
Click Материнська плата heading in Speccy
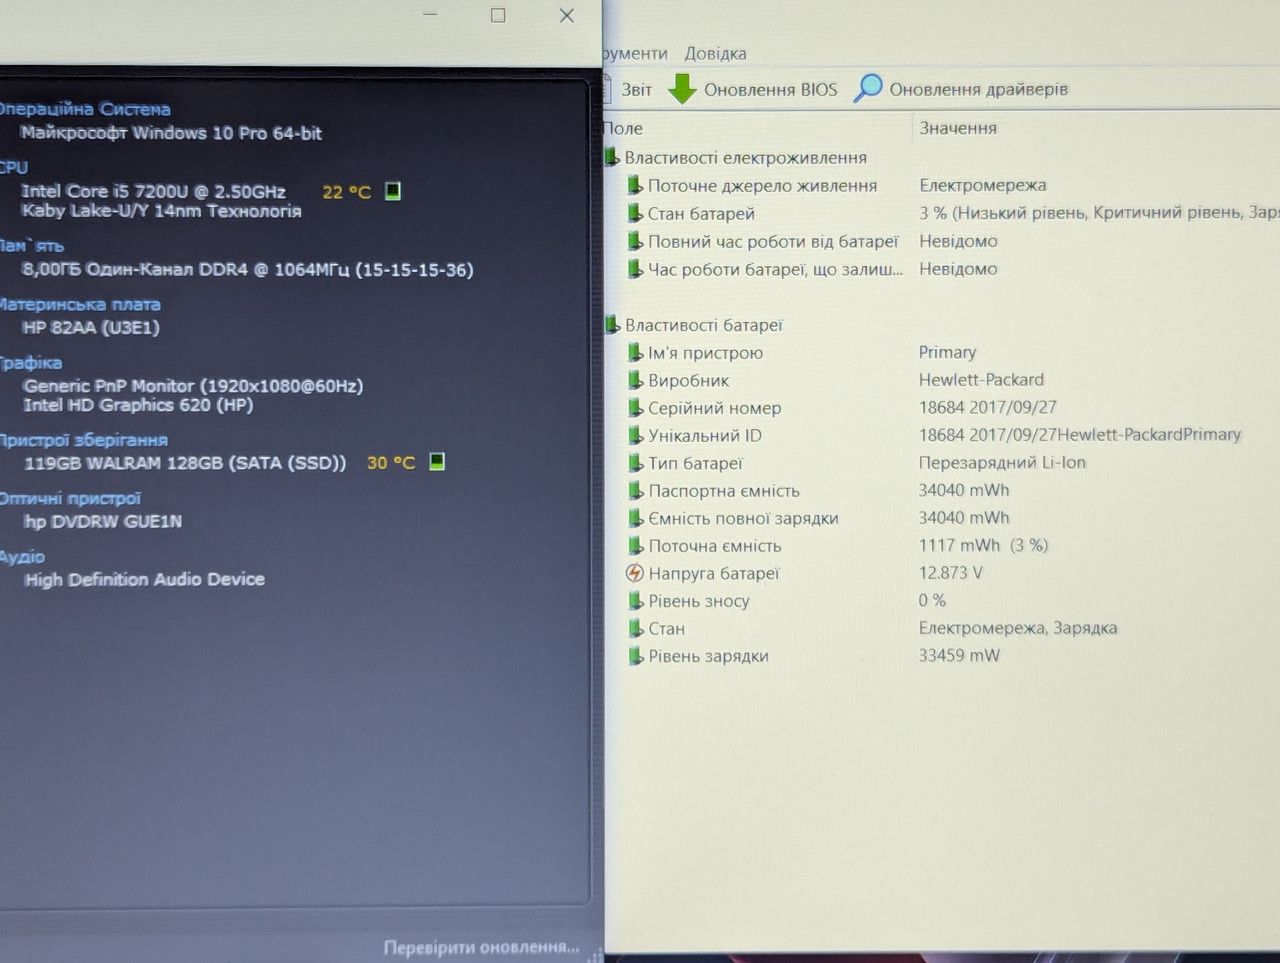[80, 304]
